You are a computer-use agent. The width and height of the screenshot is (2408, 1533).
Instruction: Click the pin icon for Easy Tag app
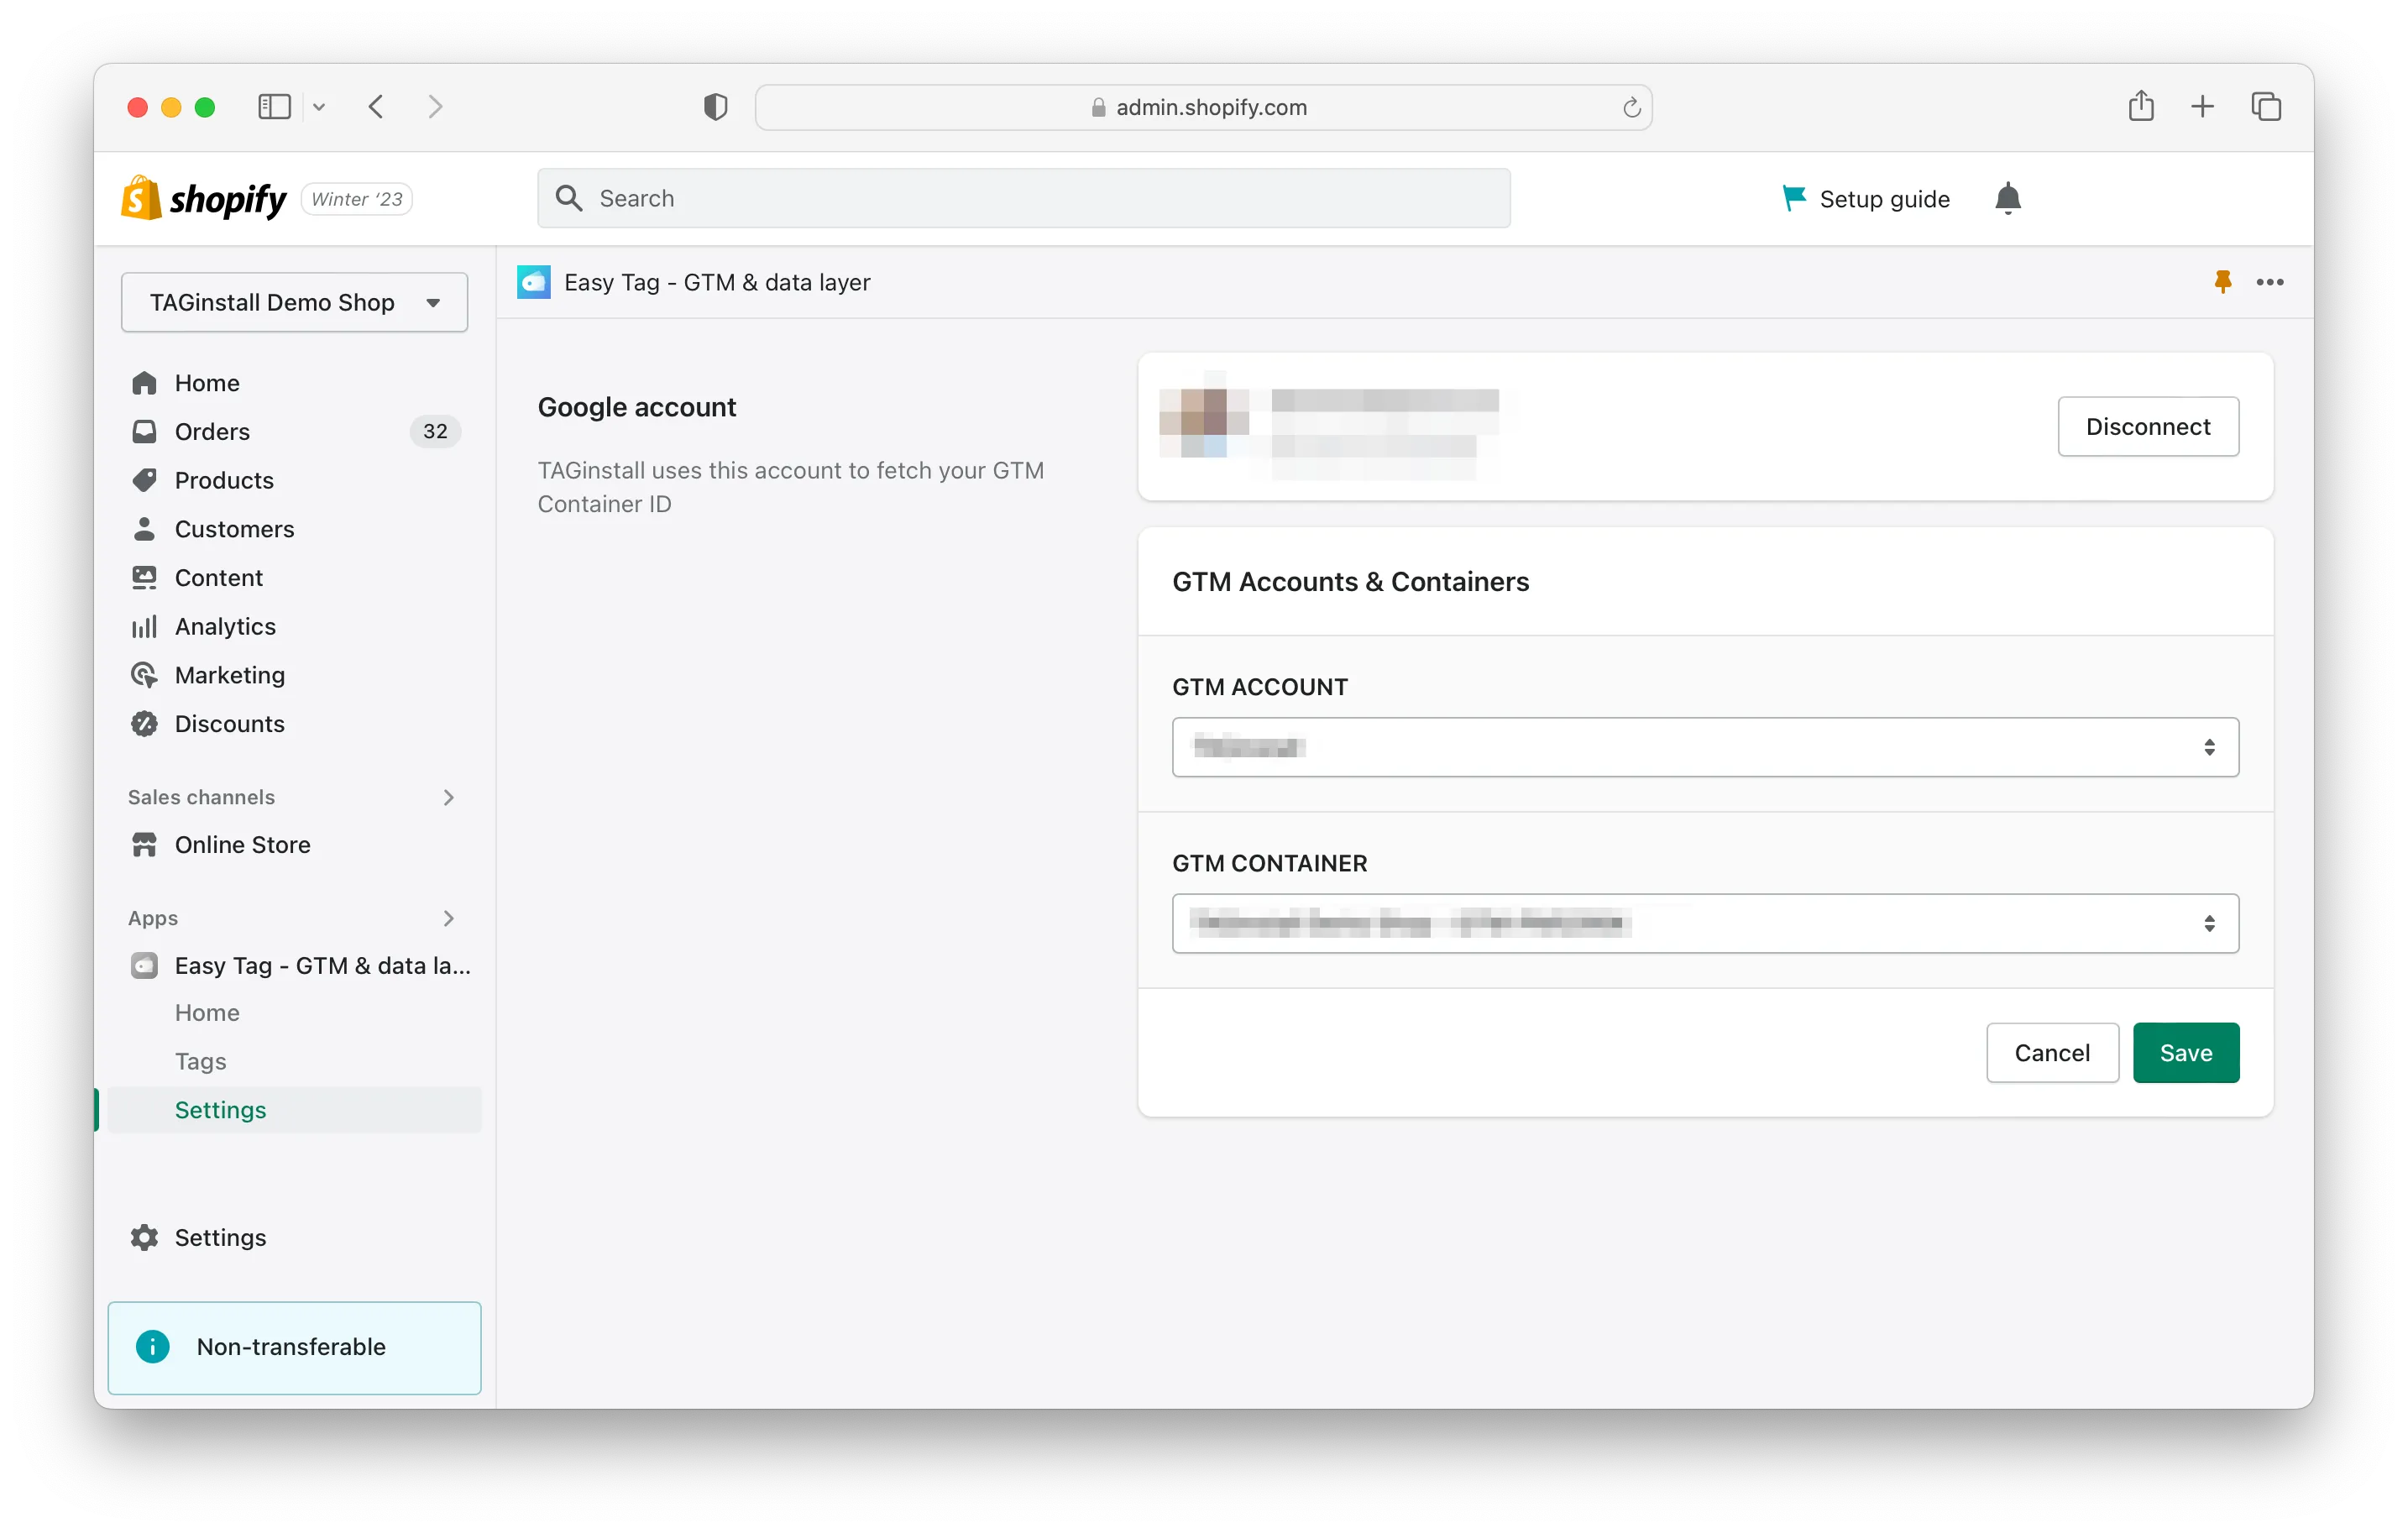[2222, 282]
